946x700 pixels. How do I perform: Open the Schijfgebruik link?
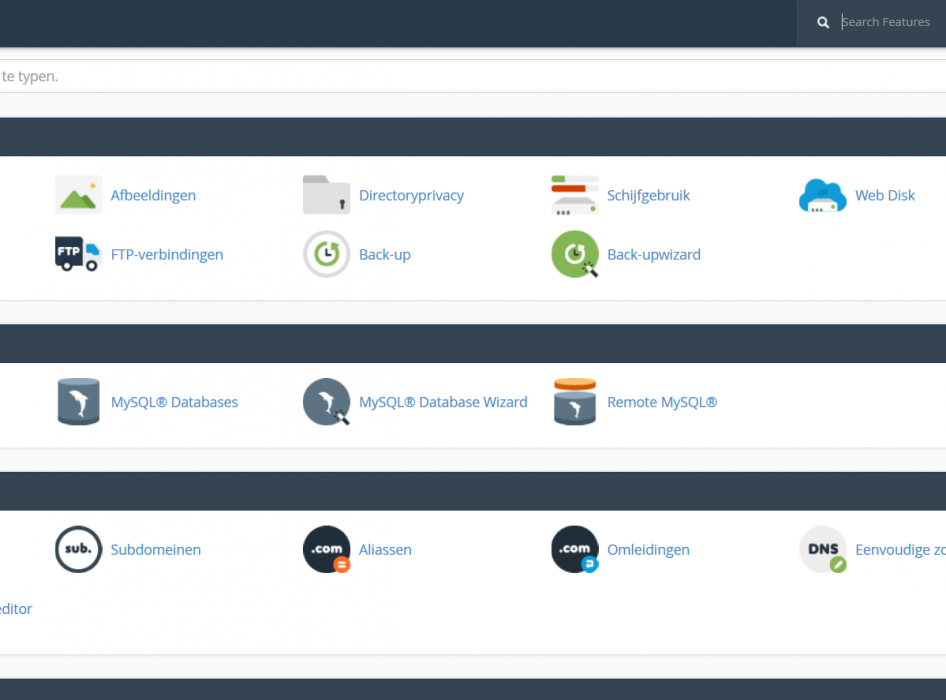click(x=649, y=196)
